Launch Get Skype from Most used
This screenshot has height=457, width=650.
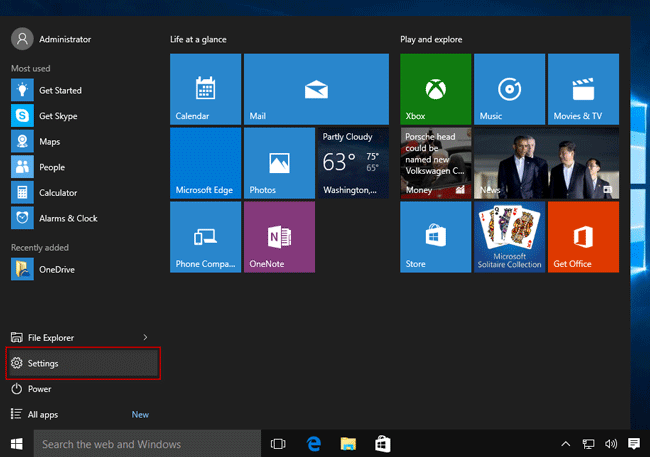83,116
